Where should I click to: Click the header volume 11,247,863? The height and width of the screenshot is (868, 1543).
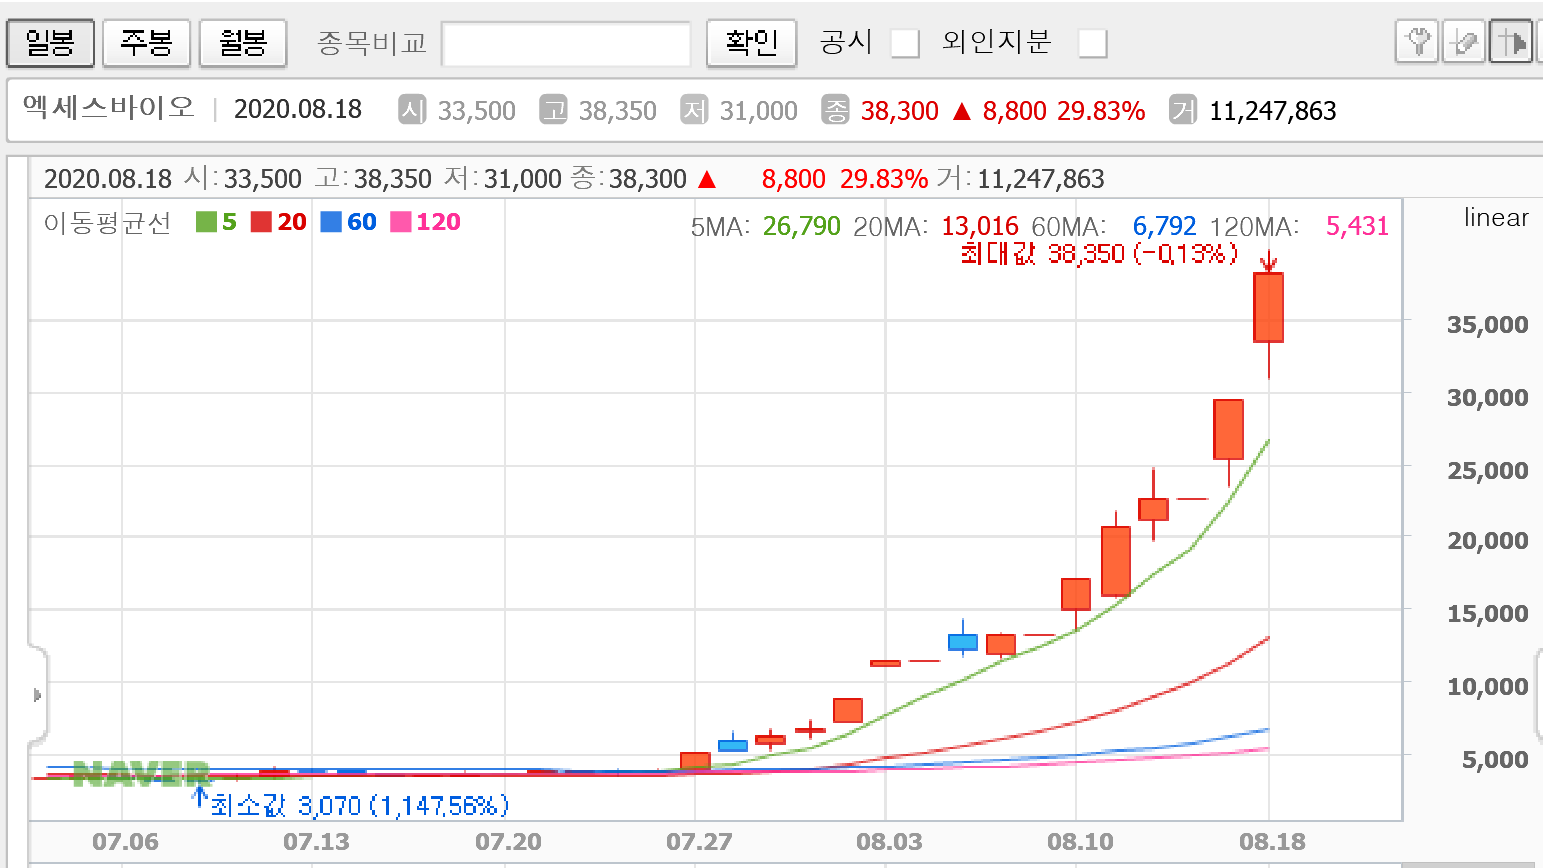click(x=1273, y=111)
